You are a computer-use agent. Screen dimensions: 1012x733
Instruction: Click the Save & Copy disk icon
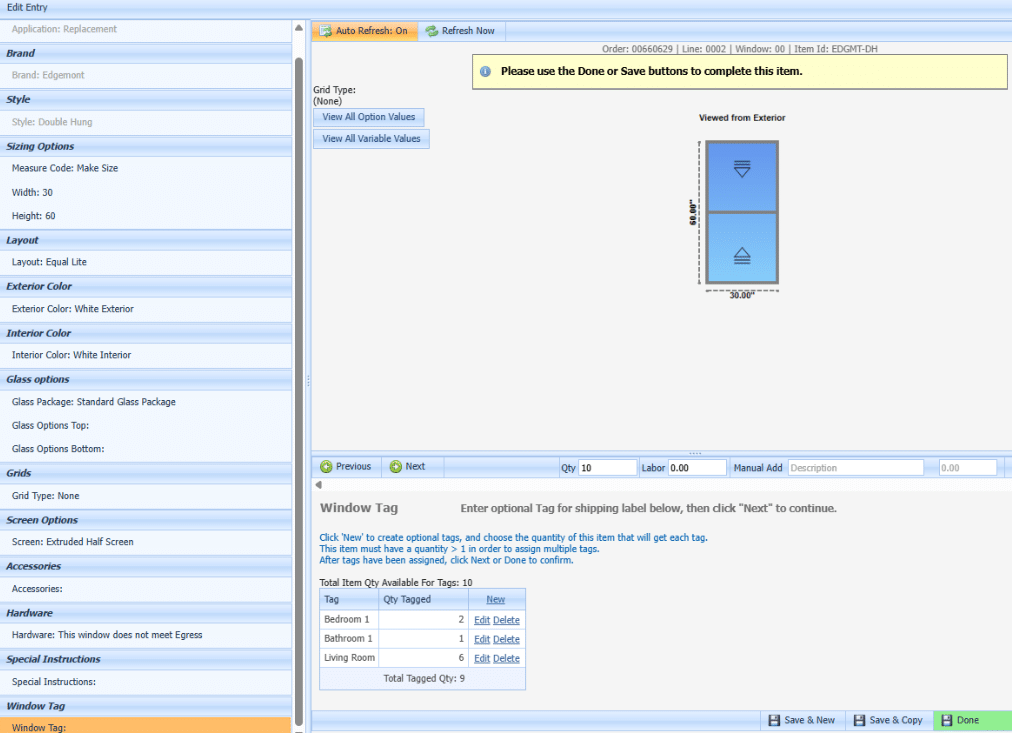point(858,720)
